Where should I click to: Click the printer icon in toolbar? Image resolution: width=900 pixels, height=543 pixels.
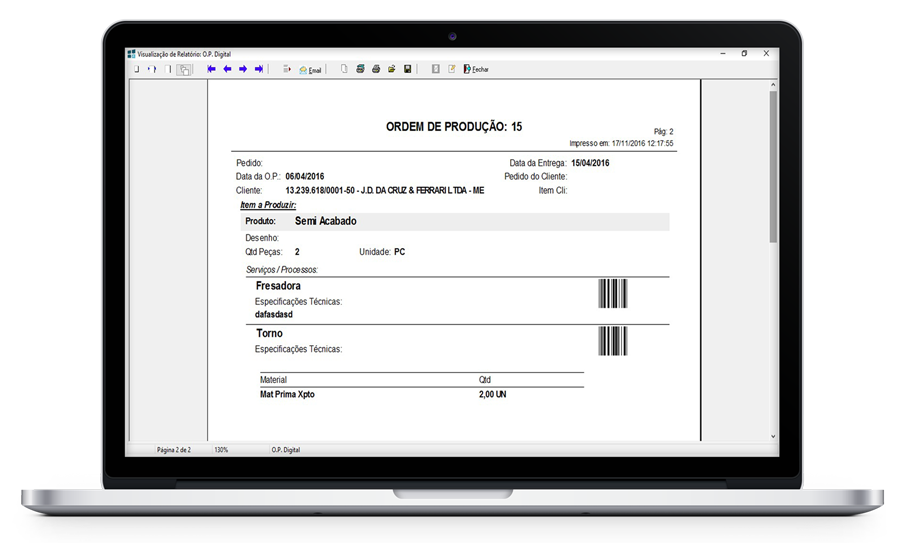(x=376, y=69)
